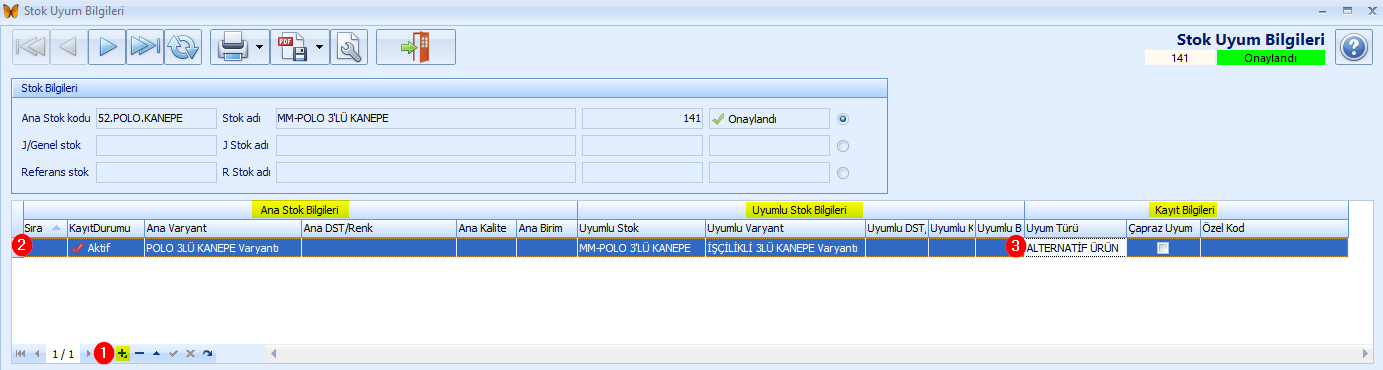The image size is (1383, 370).
Task: Click the Ana Stok kodu field
Action: (x=155, y=118)
